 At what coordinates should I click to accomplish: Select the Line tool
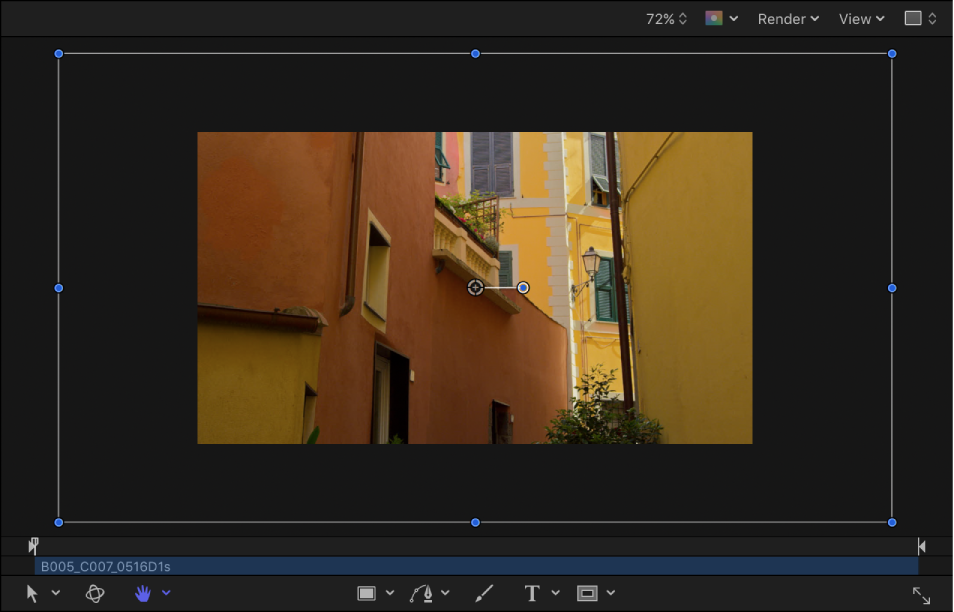tap(483, 592)
